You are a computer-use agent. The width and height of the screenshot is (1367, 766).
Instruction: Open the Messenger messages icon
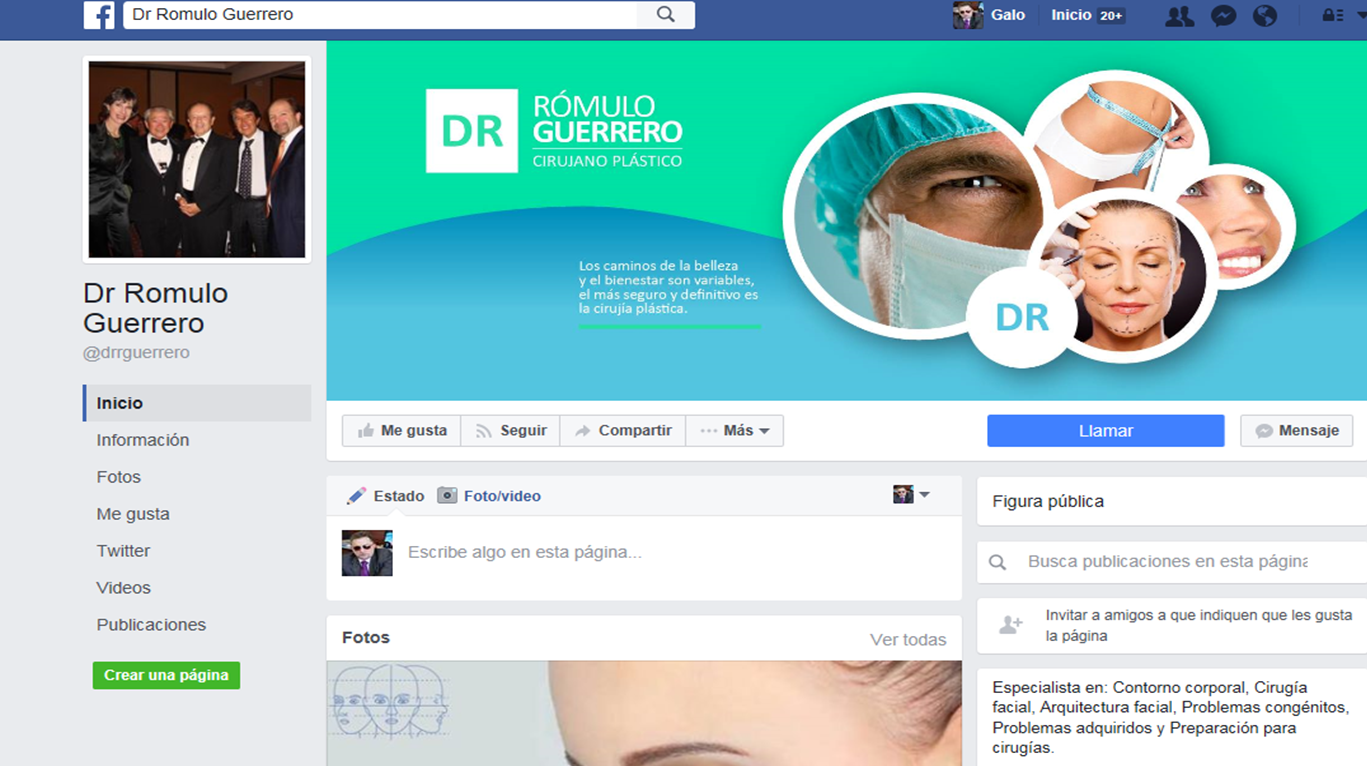[1223, 16]
